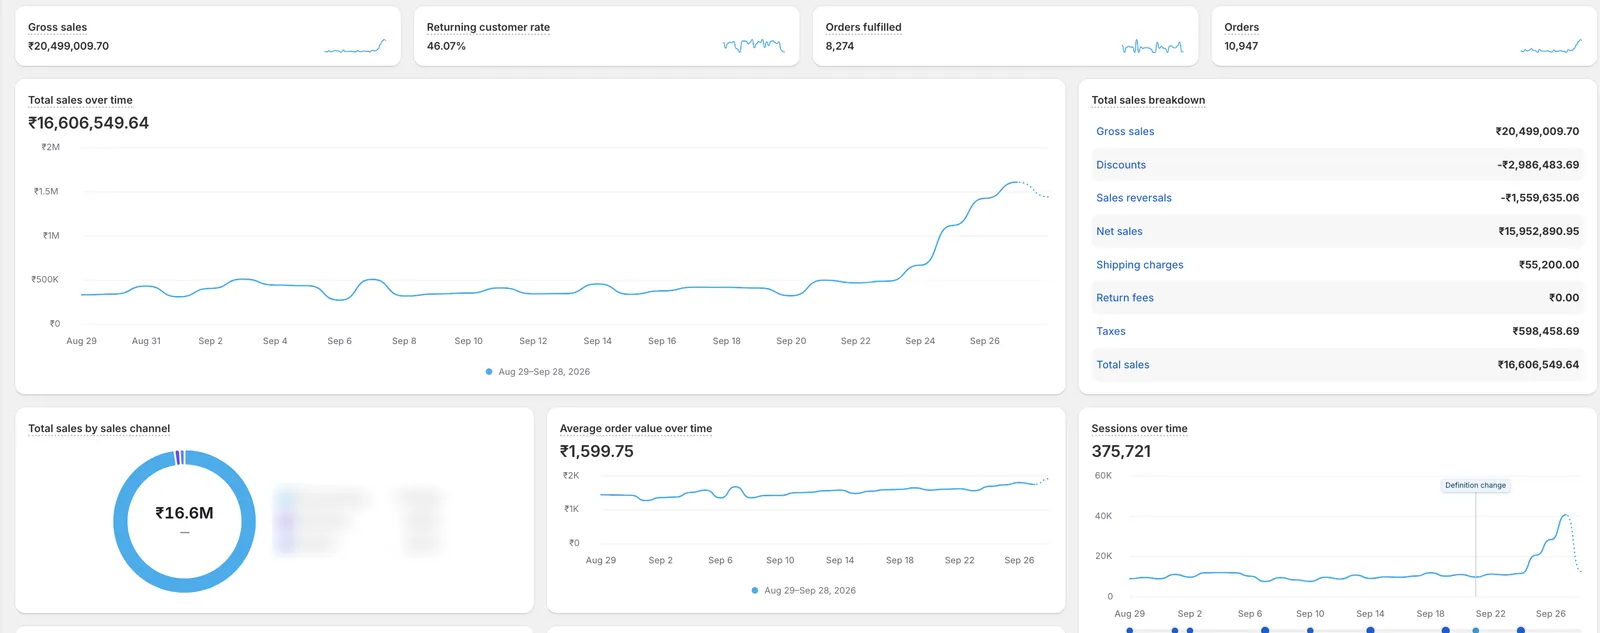Open the Taxes breakdown link
The width and height of the screenshot is (1600, 633).
(x=1111, y=331)
